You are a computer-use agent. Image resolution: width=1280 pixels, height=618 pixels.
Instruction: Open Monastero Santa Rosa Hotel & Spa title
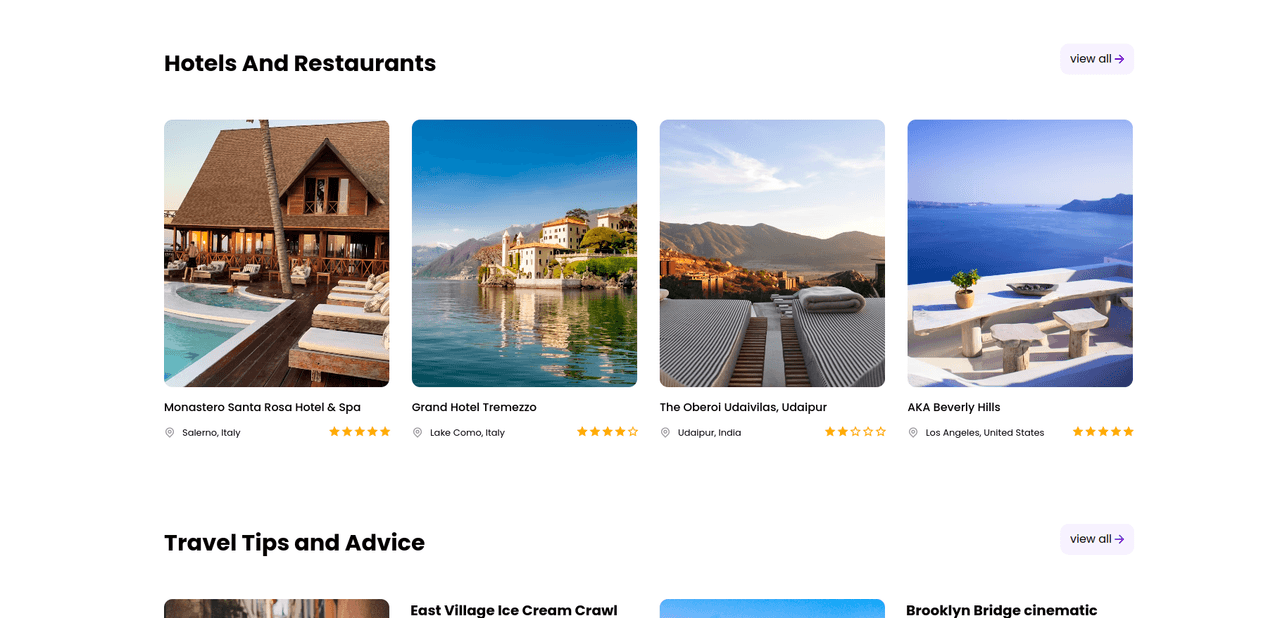pyautogui.click(x=263, y=408)
